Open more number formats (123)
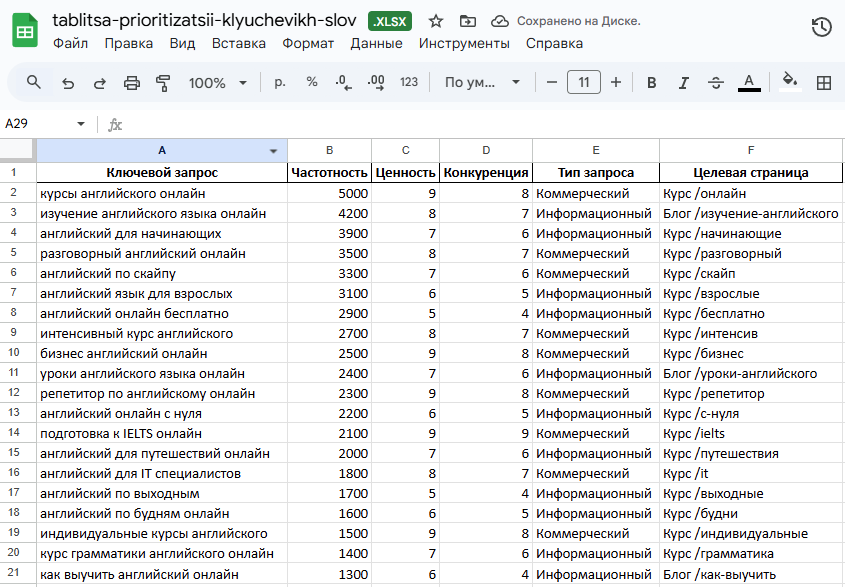 tap(408, 82)
